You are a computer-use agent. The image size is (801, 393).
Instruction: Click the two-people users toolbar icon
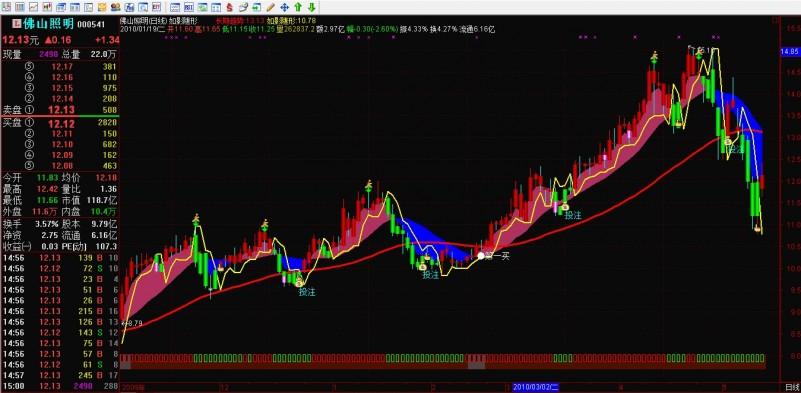coord(115,7)
